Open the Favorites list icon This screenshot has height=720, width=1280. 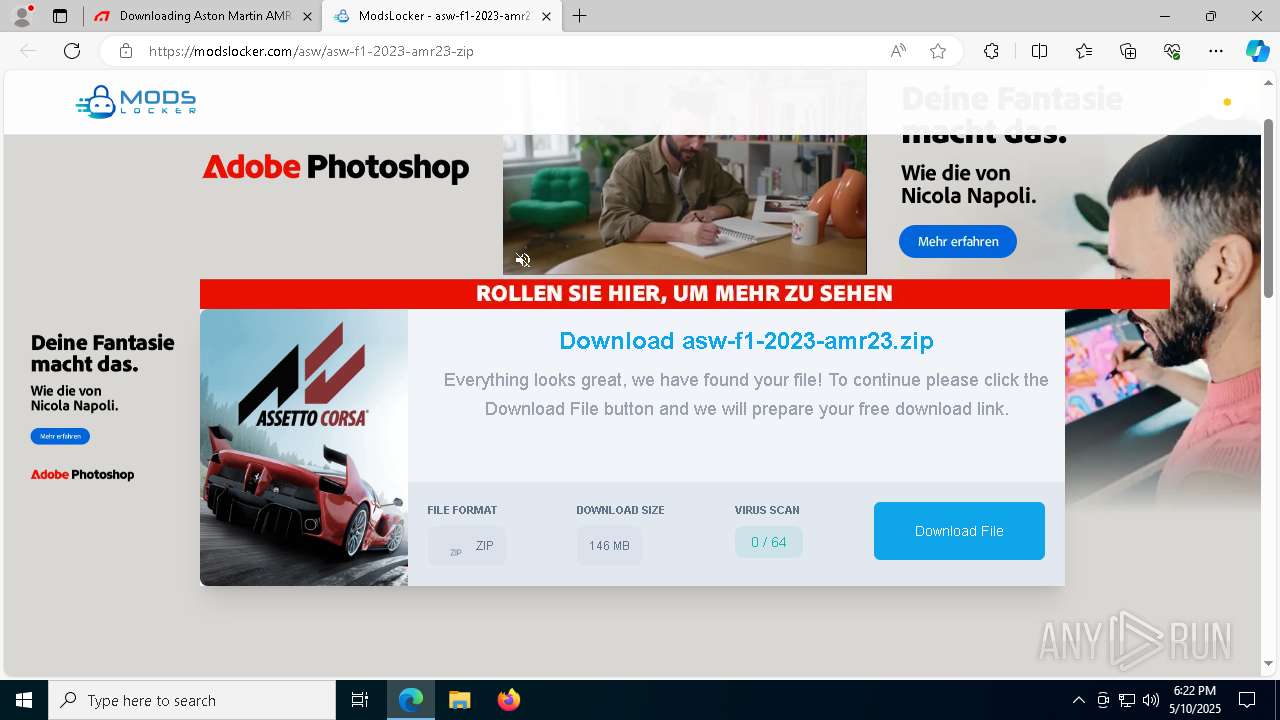1084,51
